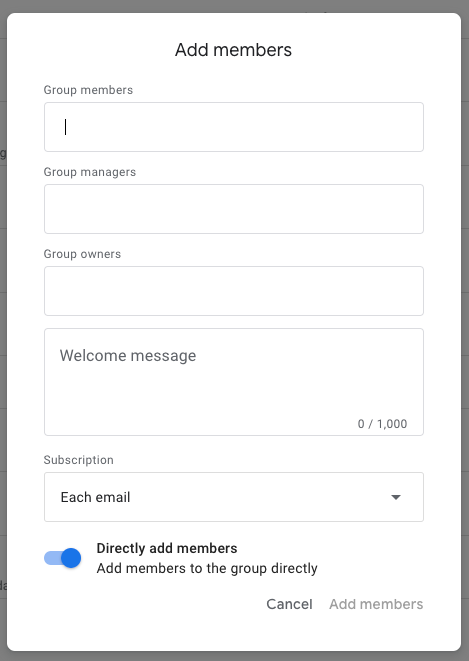Click the Add members button at bottom
Viewport: 469px width, 661px height.
tap(376, 604)
